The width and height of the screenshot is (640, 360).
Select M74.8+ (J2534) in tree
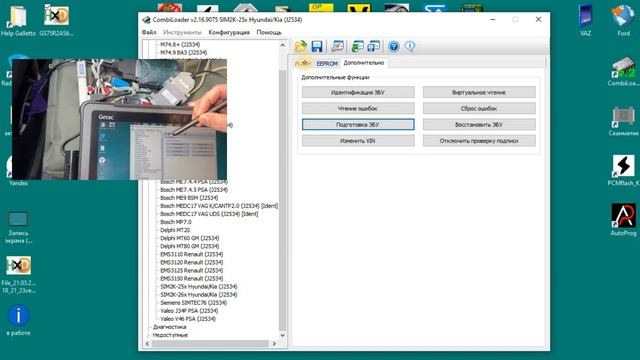tap(180, 44)
